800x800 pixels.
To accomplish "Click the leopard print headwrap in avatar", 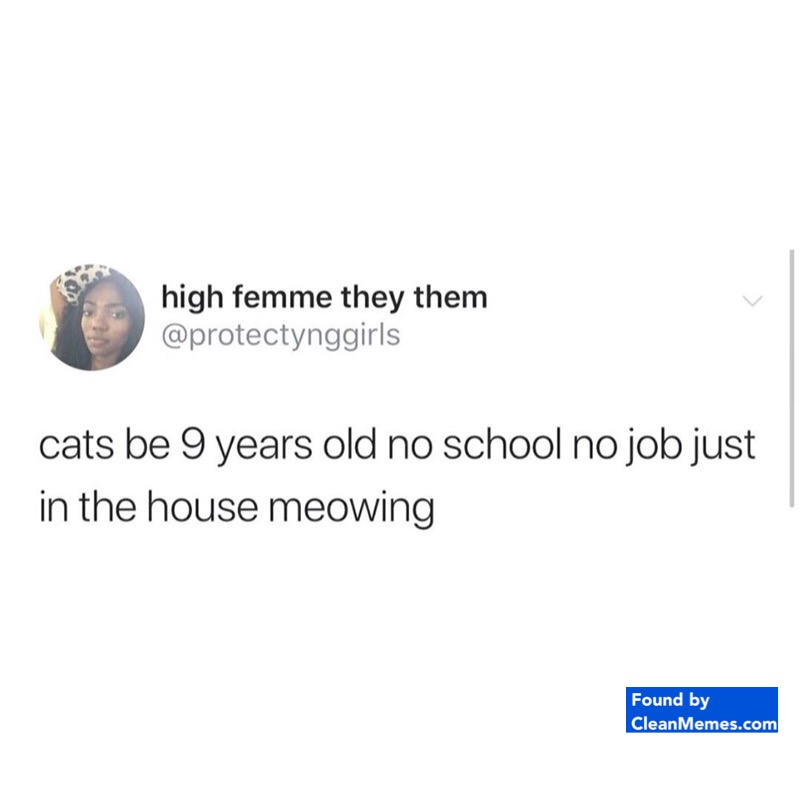I will point(81,280).
